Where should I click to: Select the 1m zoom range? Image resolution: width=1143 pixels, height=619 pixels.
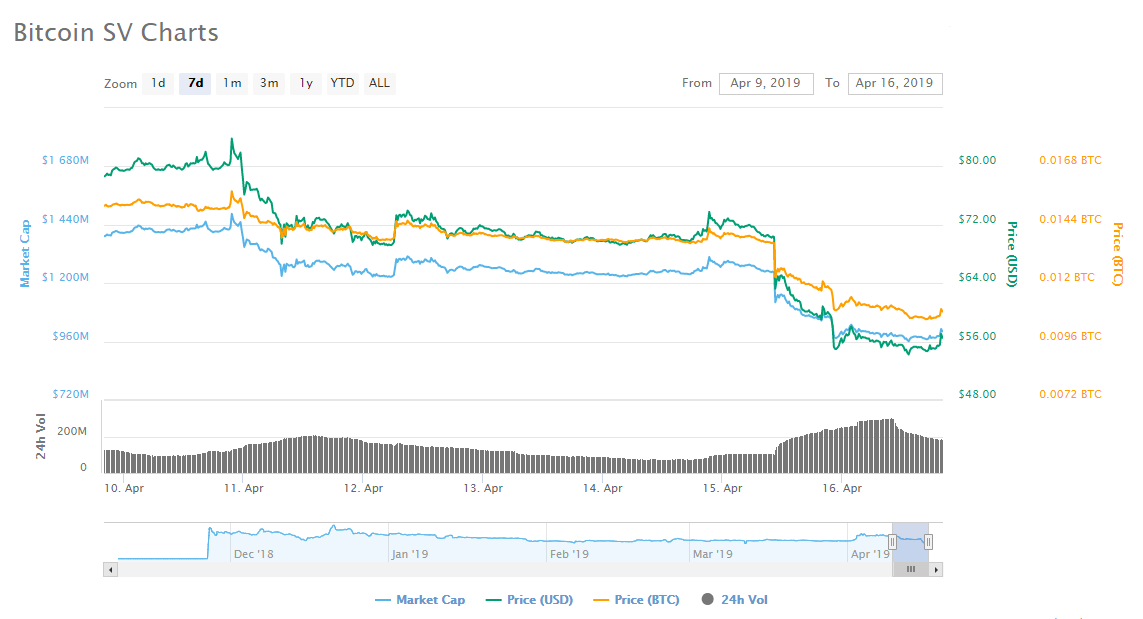tap(231, 83)
